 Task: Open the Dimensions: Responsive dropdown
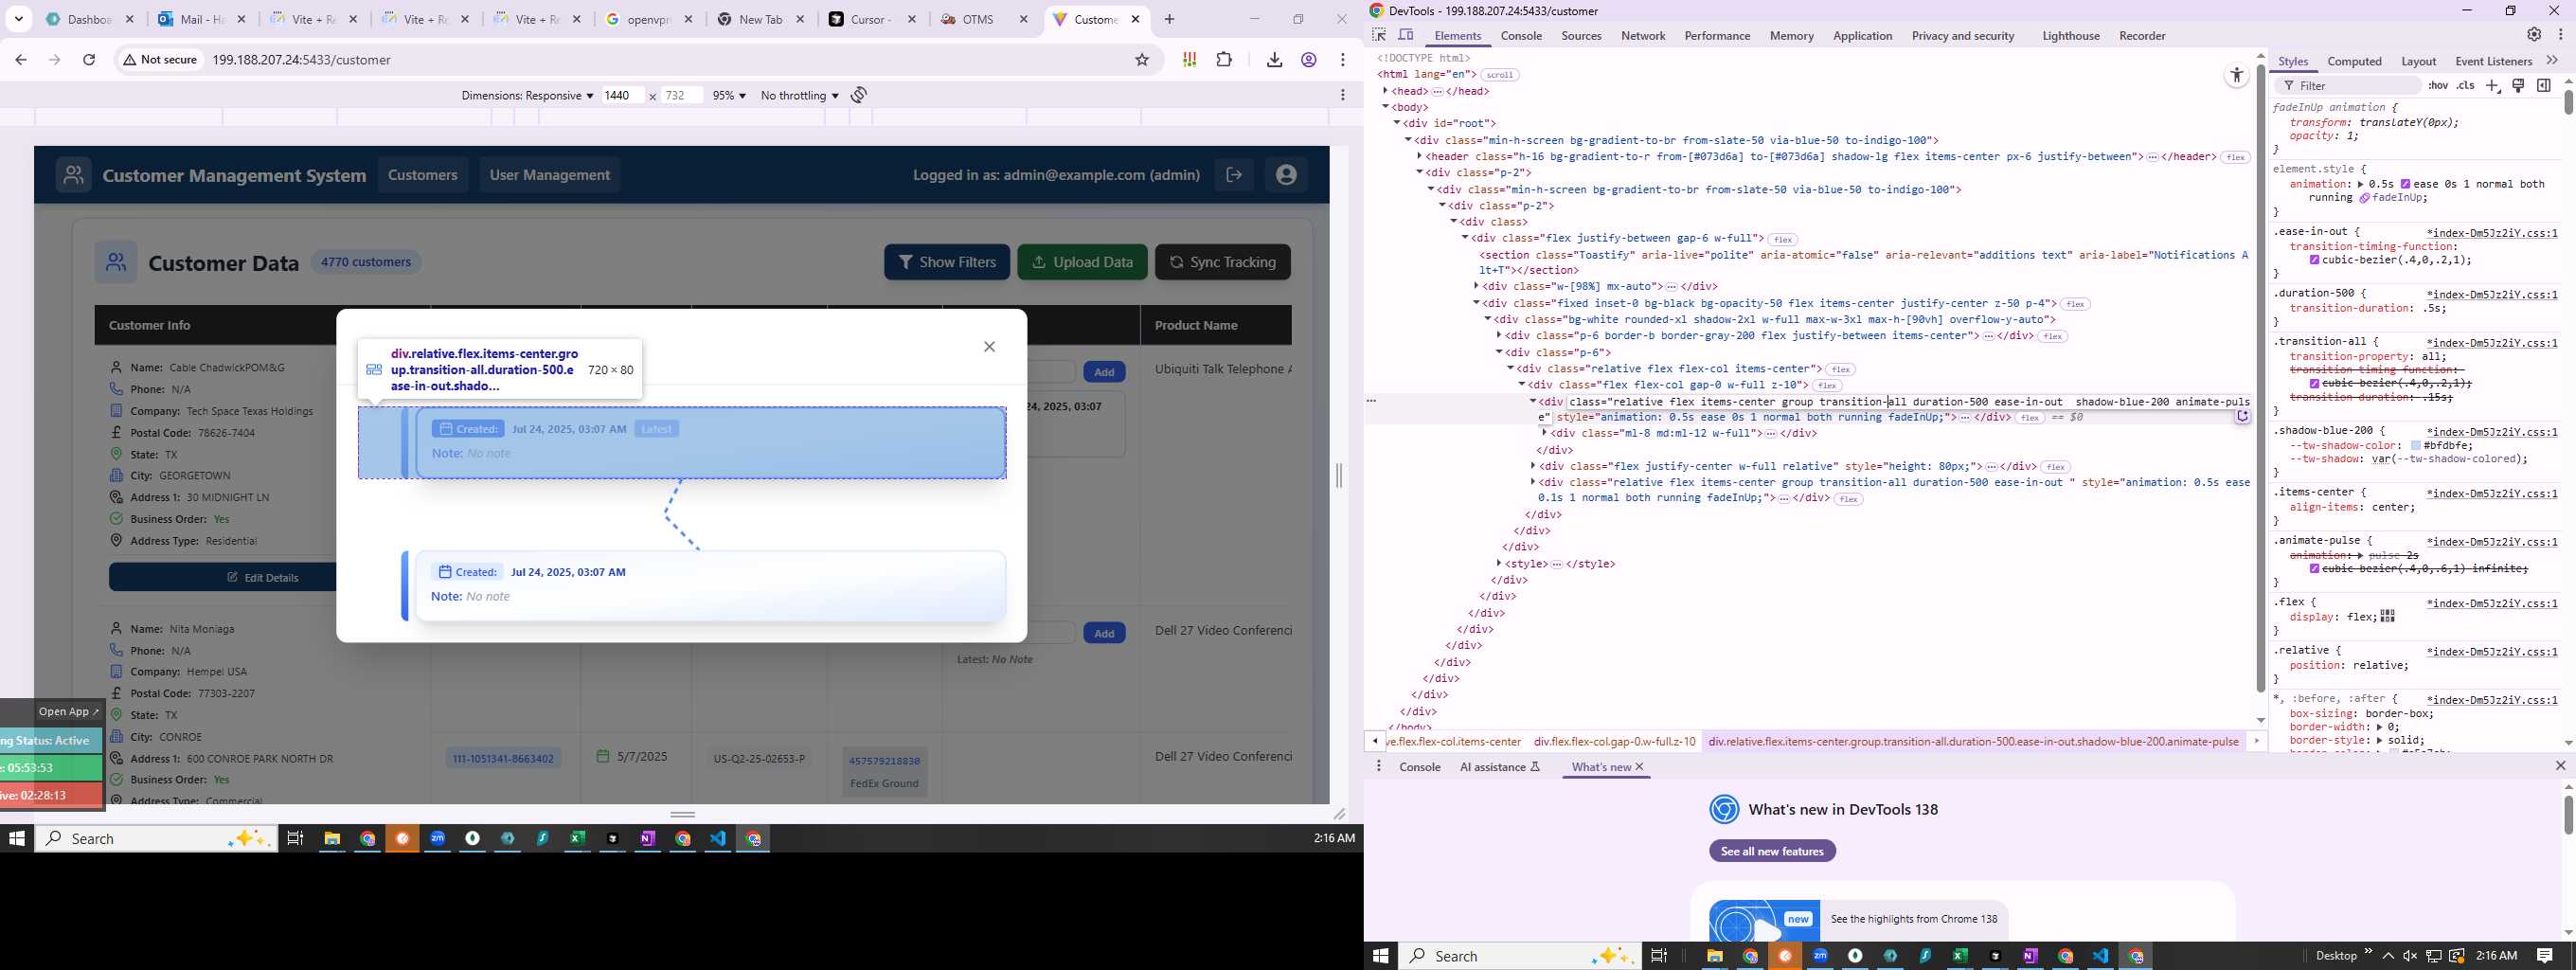[x=527, y=96]
